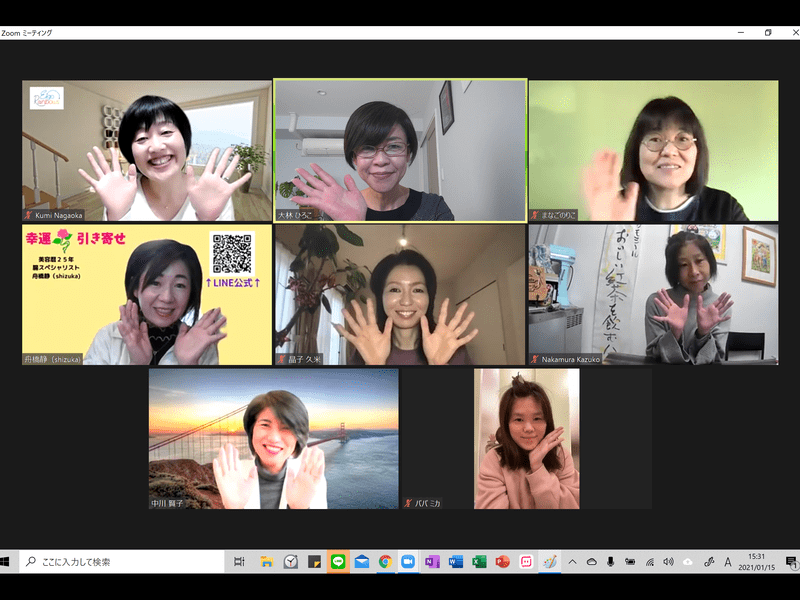The image size is (800, 600).
Task: Select Kumi Nagaoka's video tile
Action: 147,150
